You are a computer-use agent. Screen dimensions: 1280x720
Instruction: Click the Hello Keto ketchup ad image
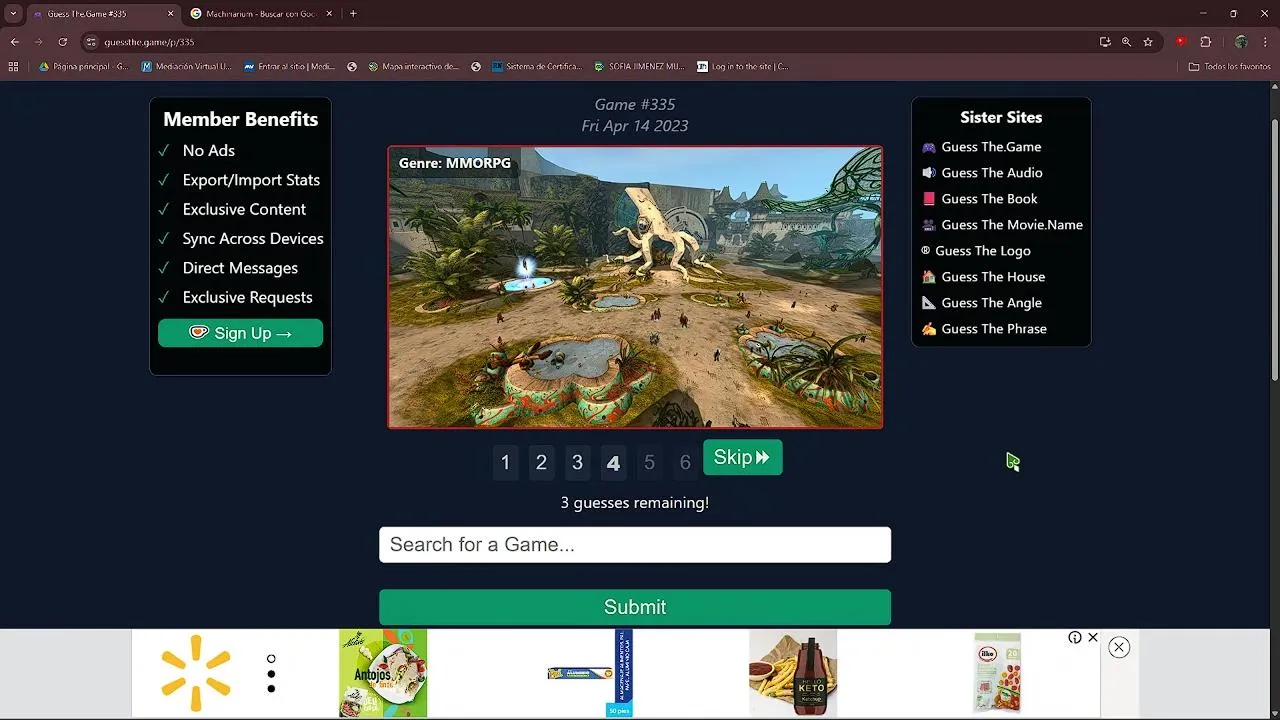tap(793, 673)
